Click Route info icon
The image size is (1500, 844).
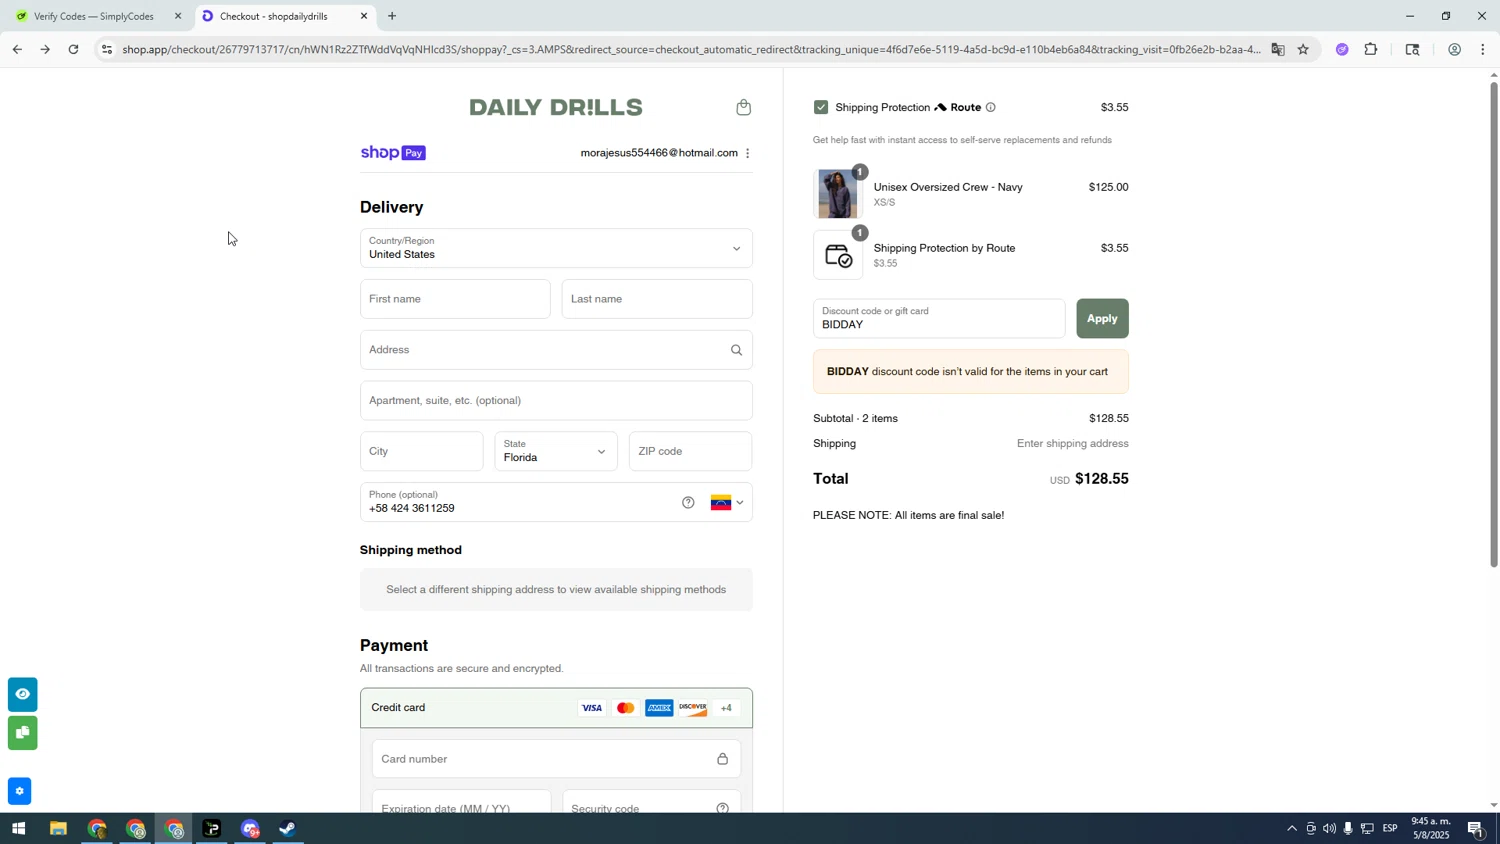pos(990,107)
